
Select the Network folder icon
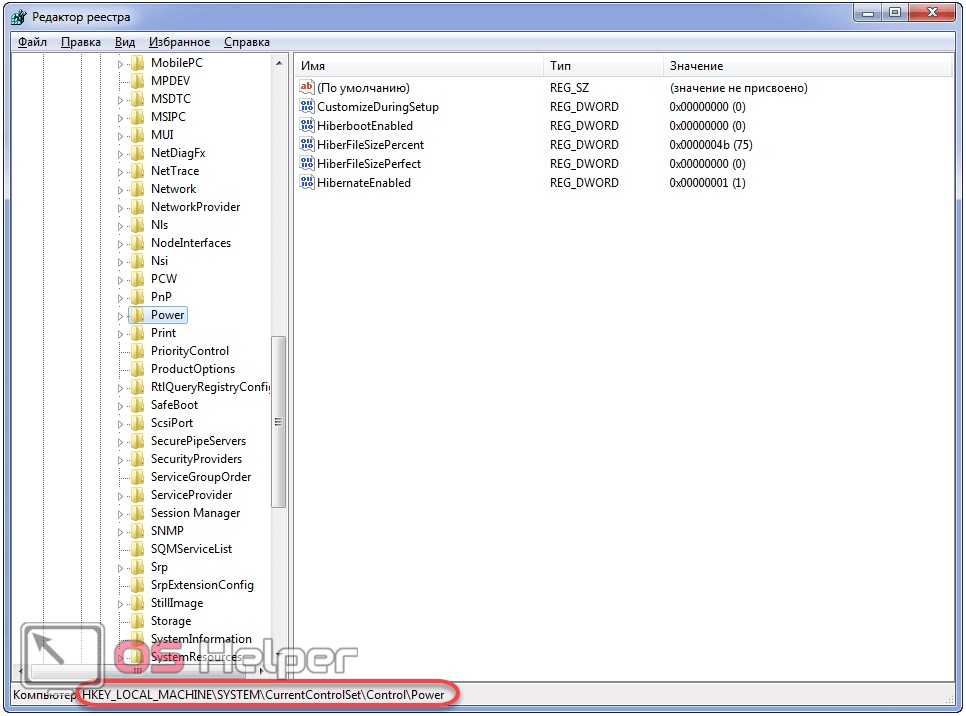[138, 189]
